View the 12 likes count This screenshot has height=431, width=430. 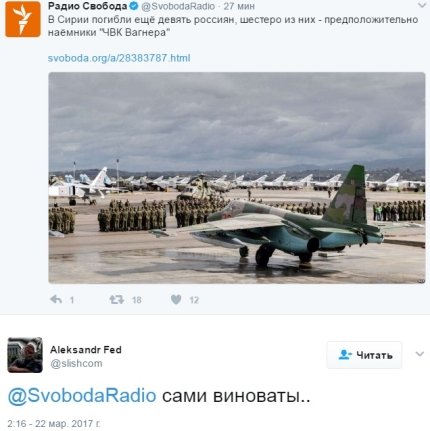(x=194, y=300)
